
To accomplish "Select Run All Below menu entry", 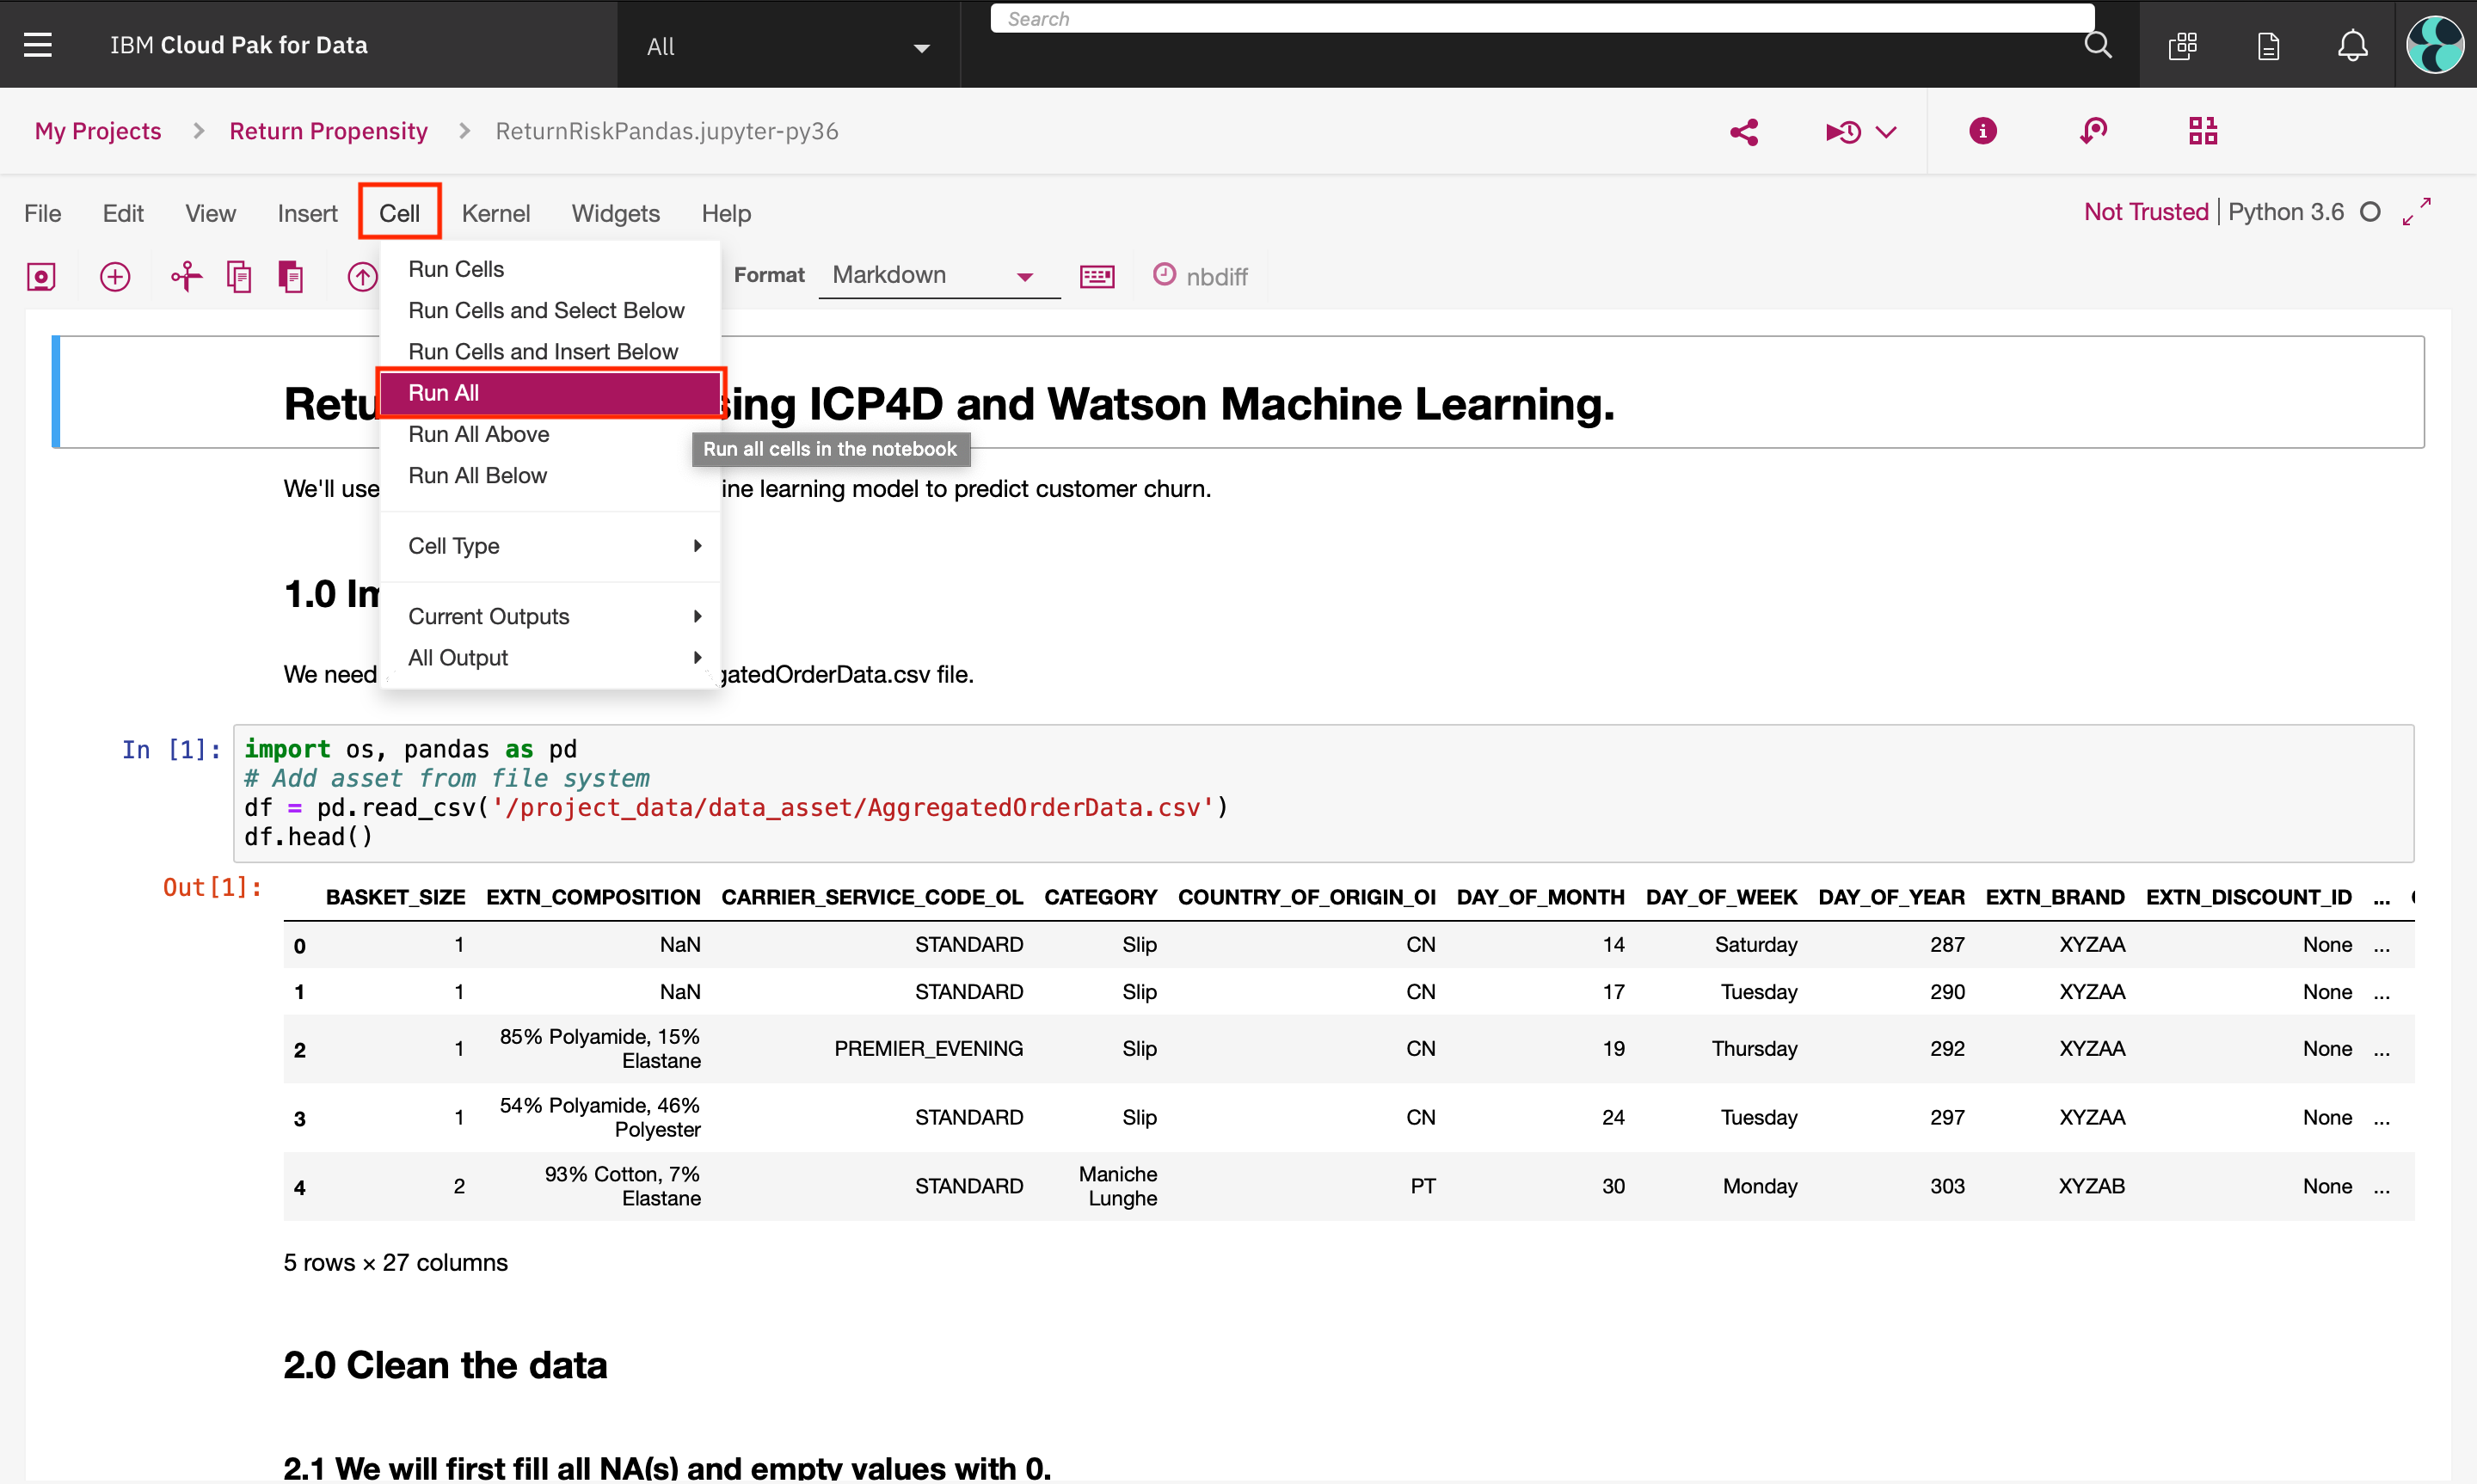I will click(x=477, y=475).
